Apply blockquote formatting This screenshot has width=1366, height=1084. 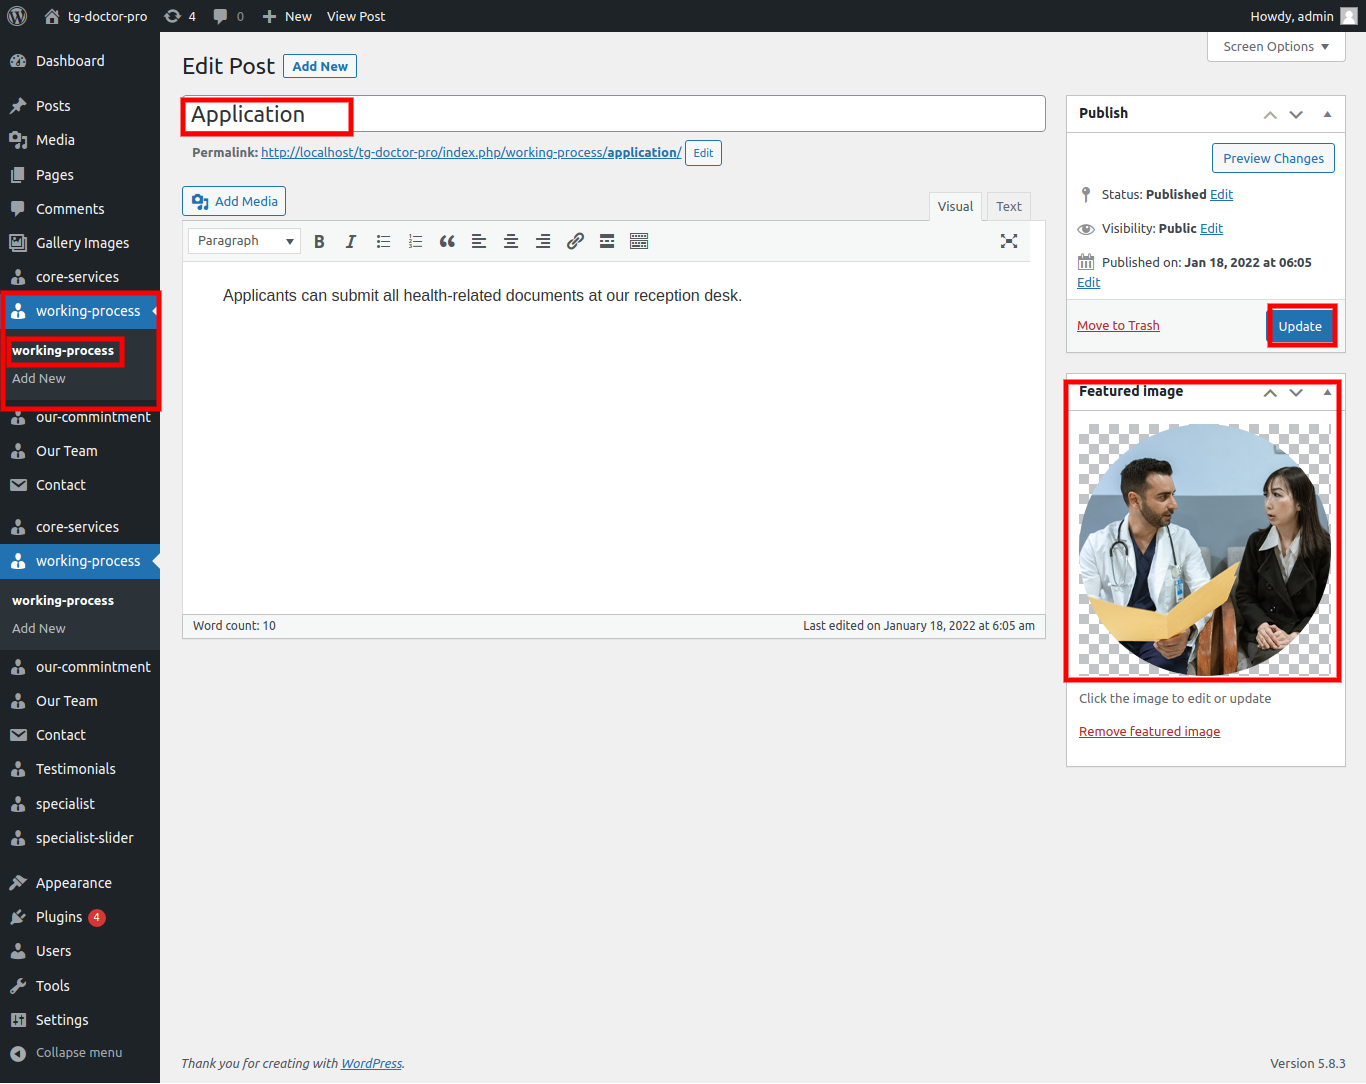click(447, 242)
